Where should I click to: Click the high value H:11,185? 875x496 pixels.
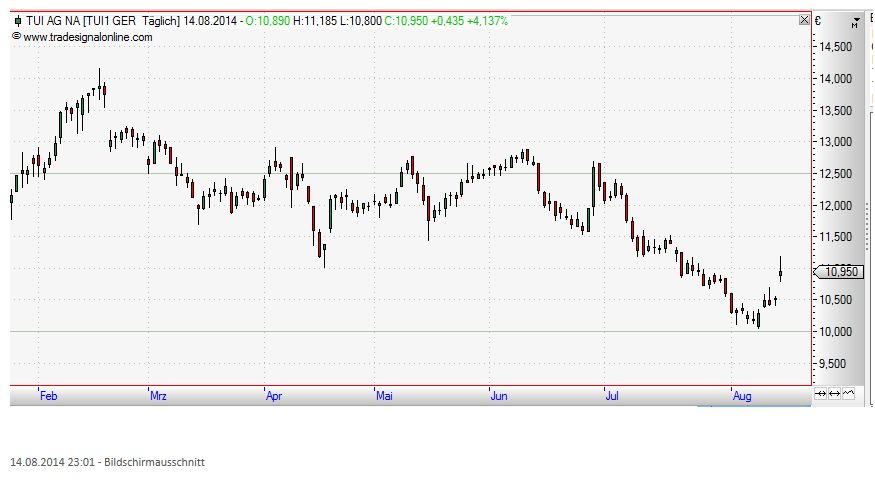(x=315, y=21)
